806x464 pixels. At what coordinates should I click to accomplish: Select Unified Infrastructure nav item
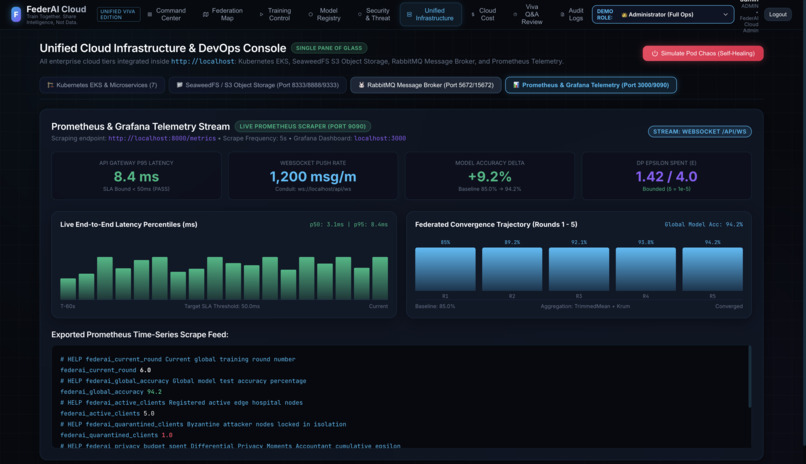431,14
